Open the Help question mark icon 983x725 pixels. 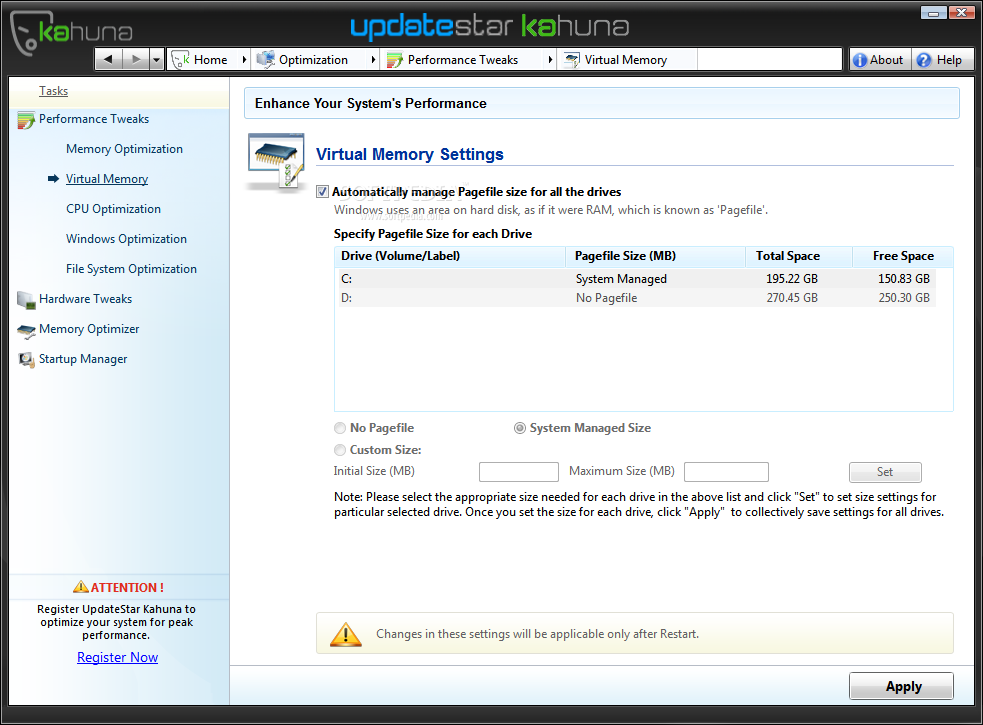923,60
